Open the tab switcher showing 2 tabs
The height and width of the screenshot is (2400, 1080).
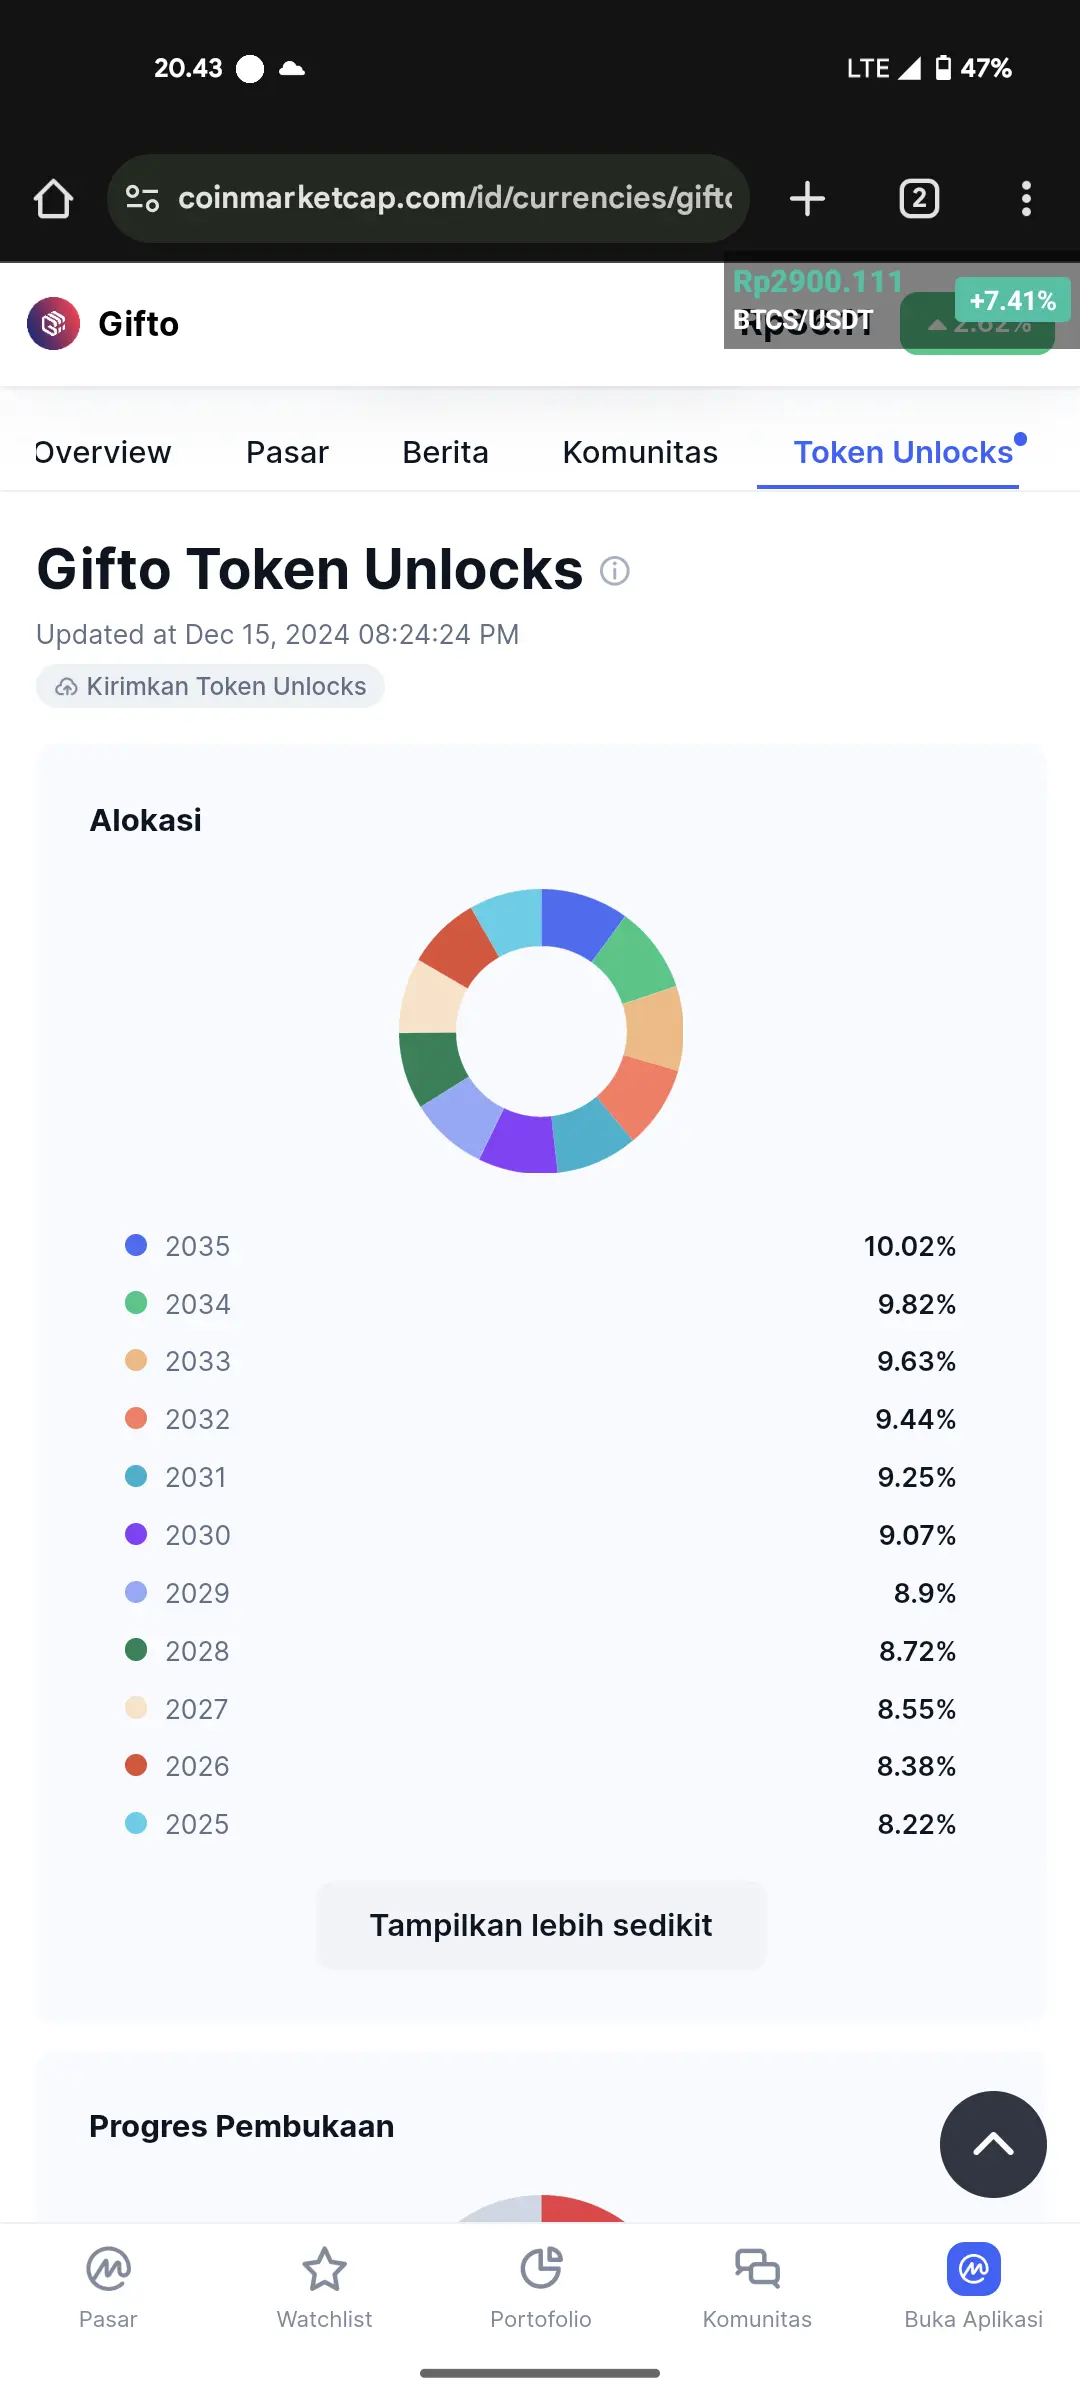[x=919, y=198]
